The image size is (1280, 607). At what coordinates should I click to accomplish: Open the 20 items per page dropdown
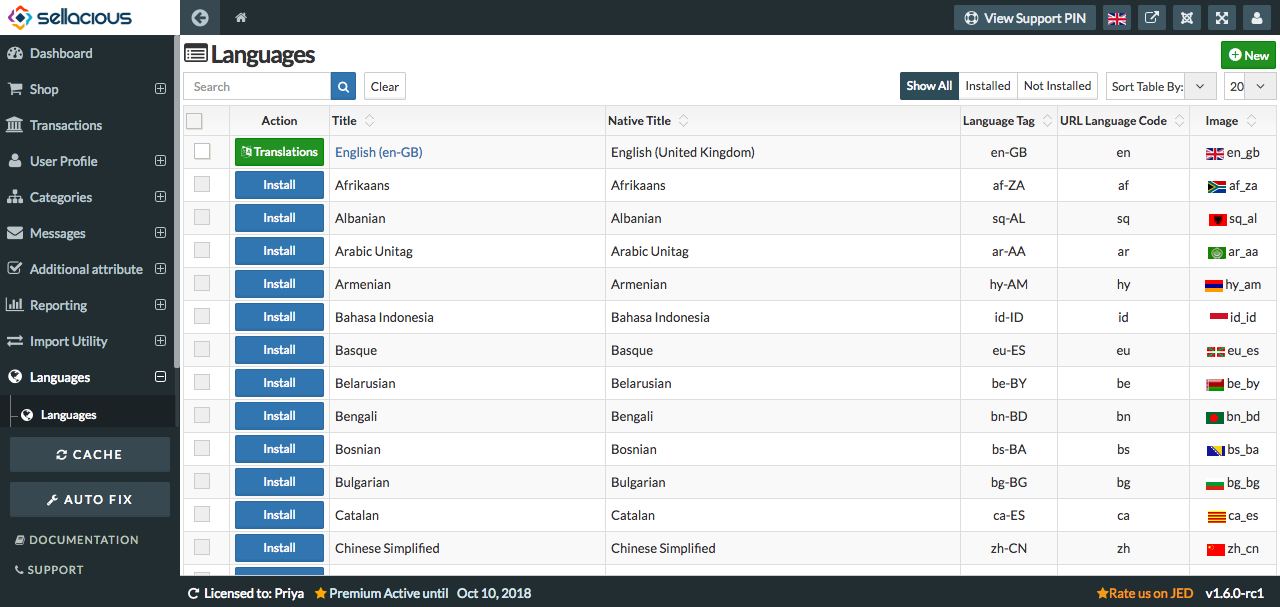(1250, 86)
